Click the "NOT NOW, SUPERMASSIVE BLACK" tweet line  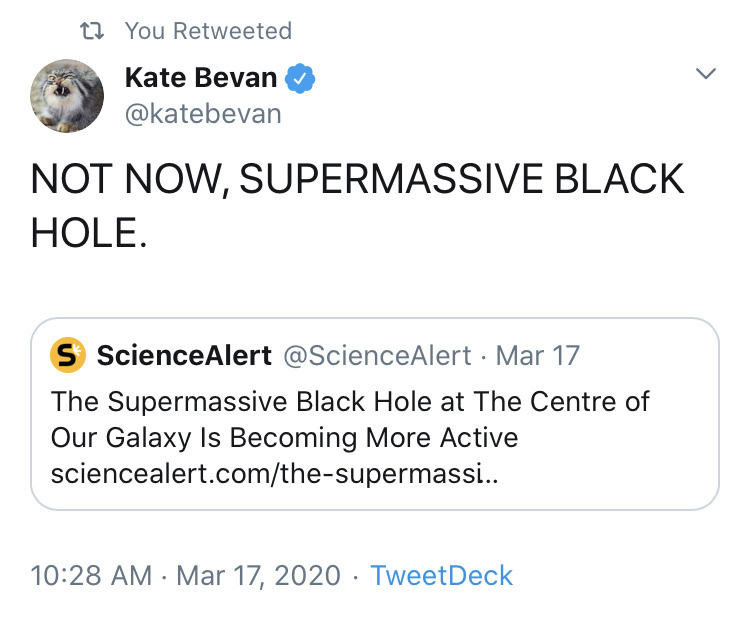pyautogui.click(x=357, y=179)
